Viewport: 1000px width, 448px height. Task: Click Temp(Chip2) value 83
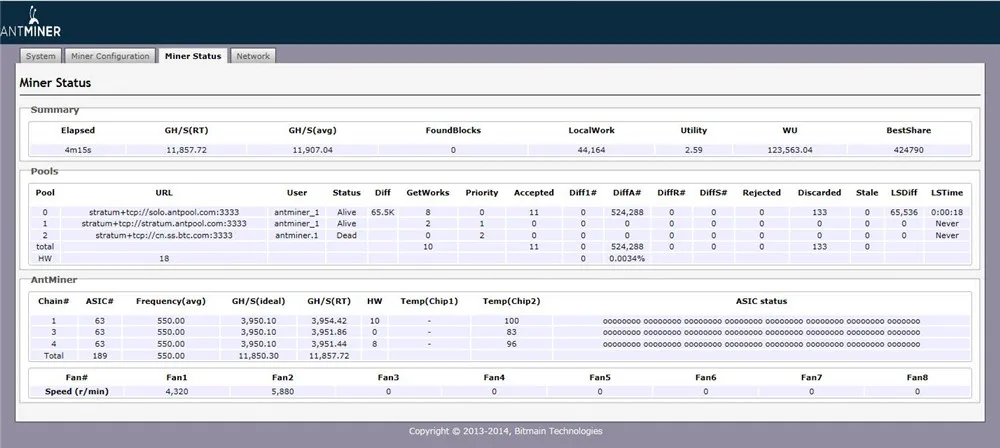[x=511, y=332]
